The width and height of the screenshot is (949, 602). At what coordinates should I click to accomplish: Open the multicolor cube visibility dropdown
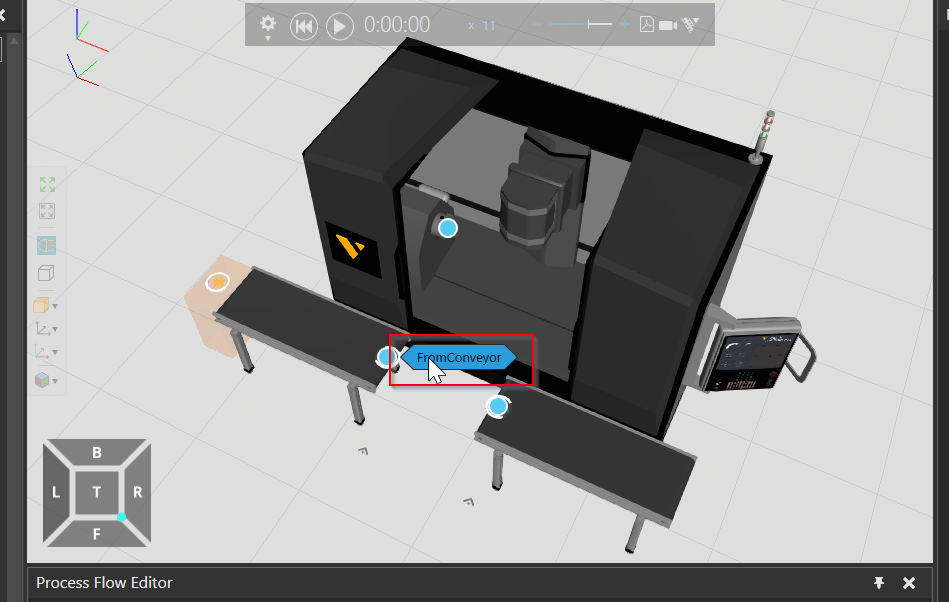coord(46,381)
